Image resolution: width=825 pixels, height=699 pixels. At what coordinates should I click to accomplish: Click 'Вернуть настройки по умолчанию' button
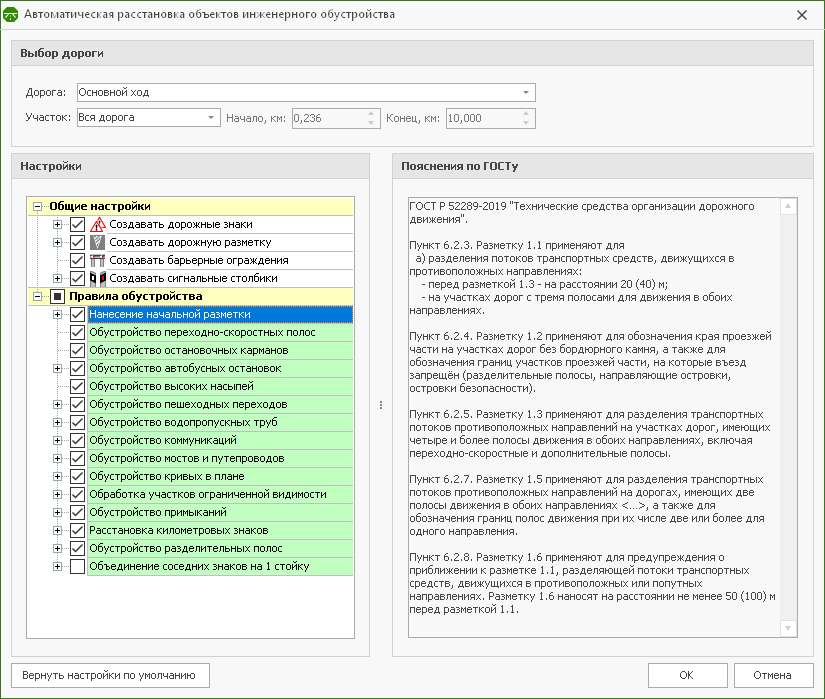[110, 675]
